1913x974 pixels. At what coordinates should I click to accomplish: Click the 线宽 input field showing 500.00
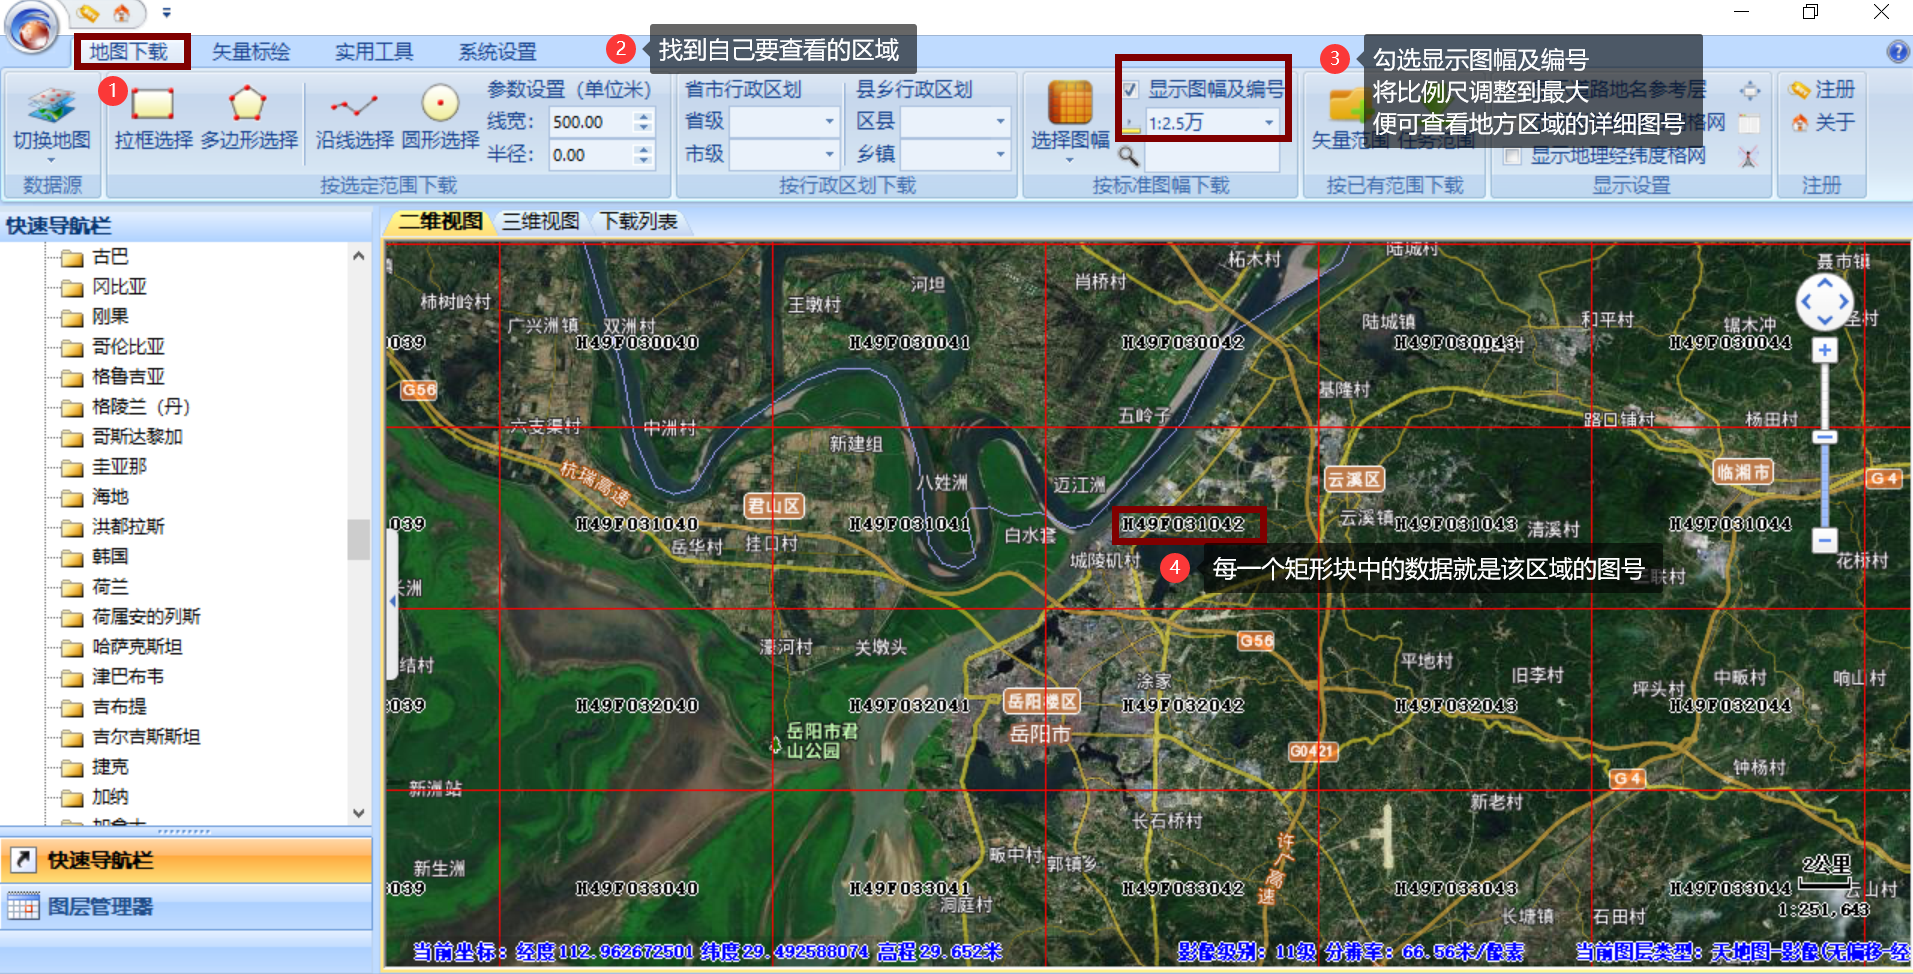click(x=591, y=122)
